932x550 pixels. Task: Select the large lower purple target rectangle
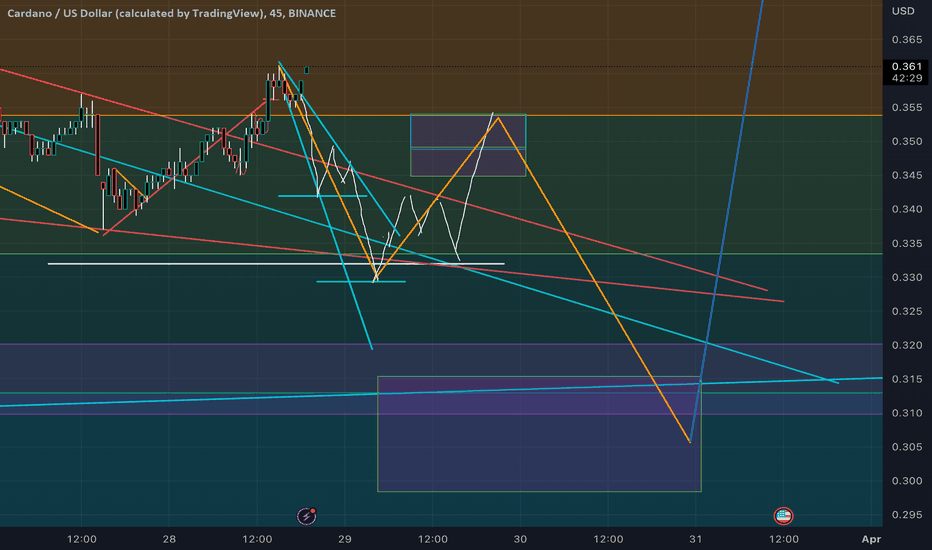(539, 434)
